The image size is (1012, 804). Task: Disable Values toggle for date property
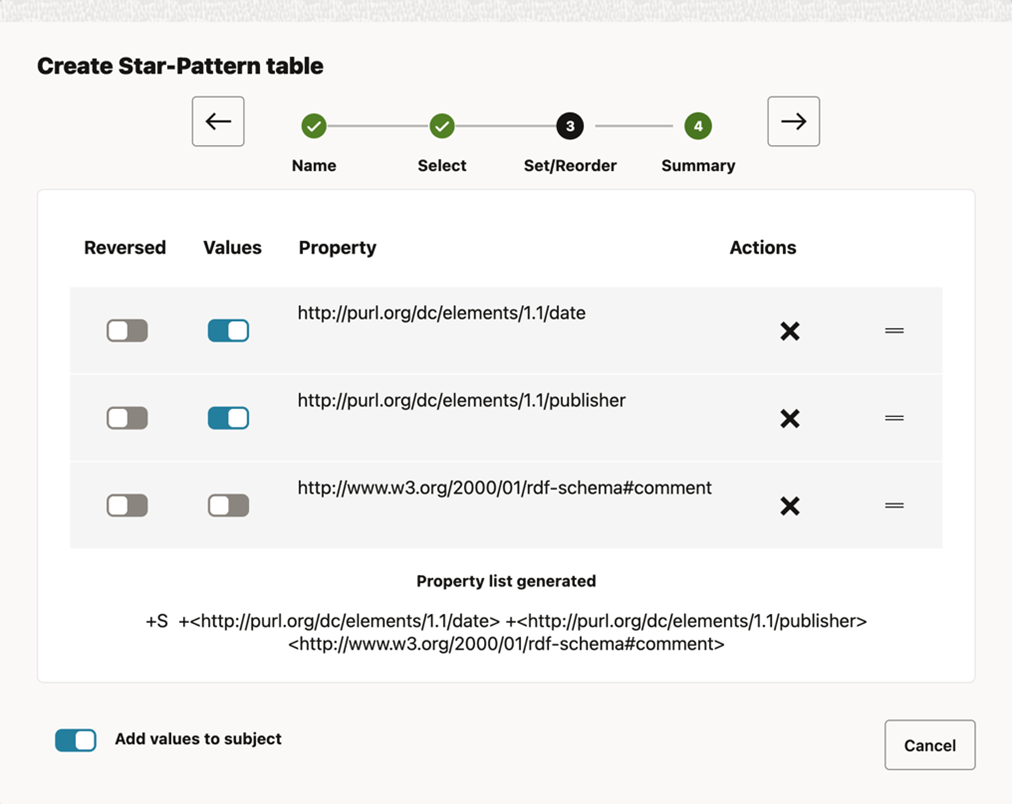(228, 331)
